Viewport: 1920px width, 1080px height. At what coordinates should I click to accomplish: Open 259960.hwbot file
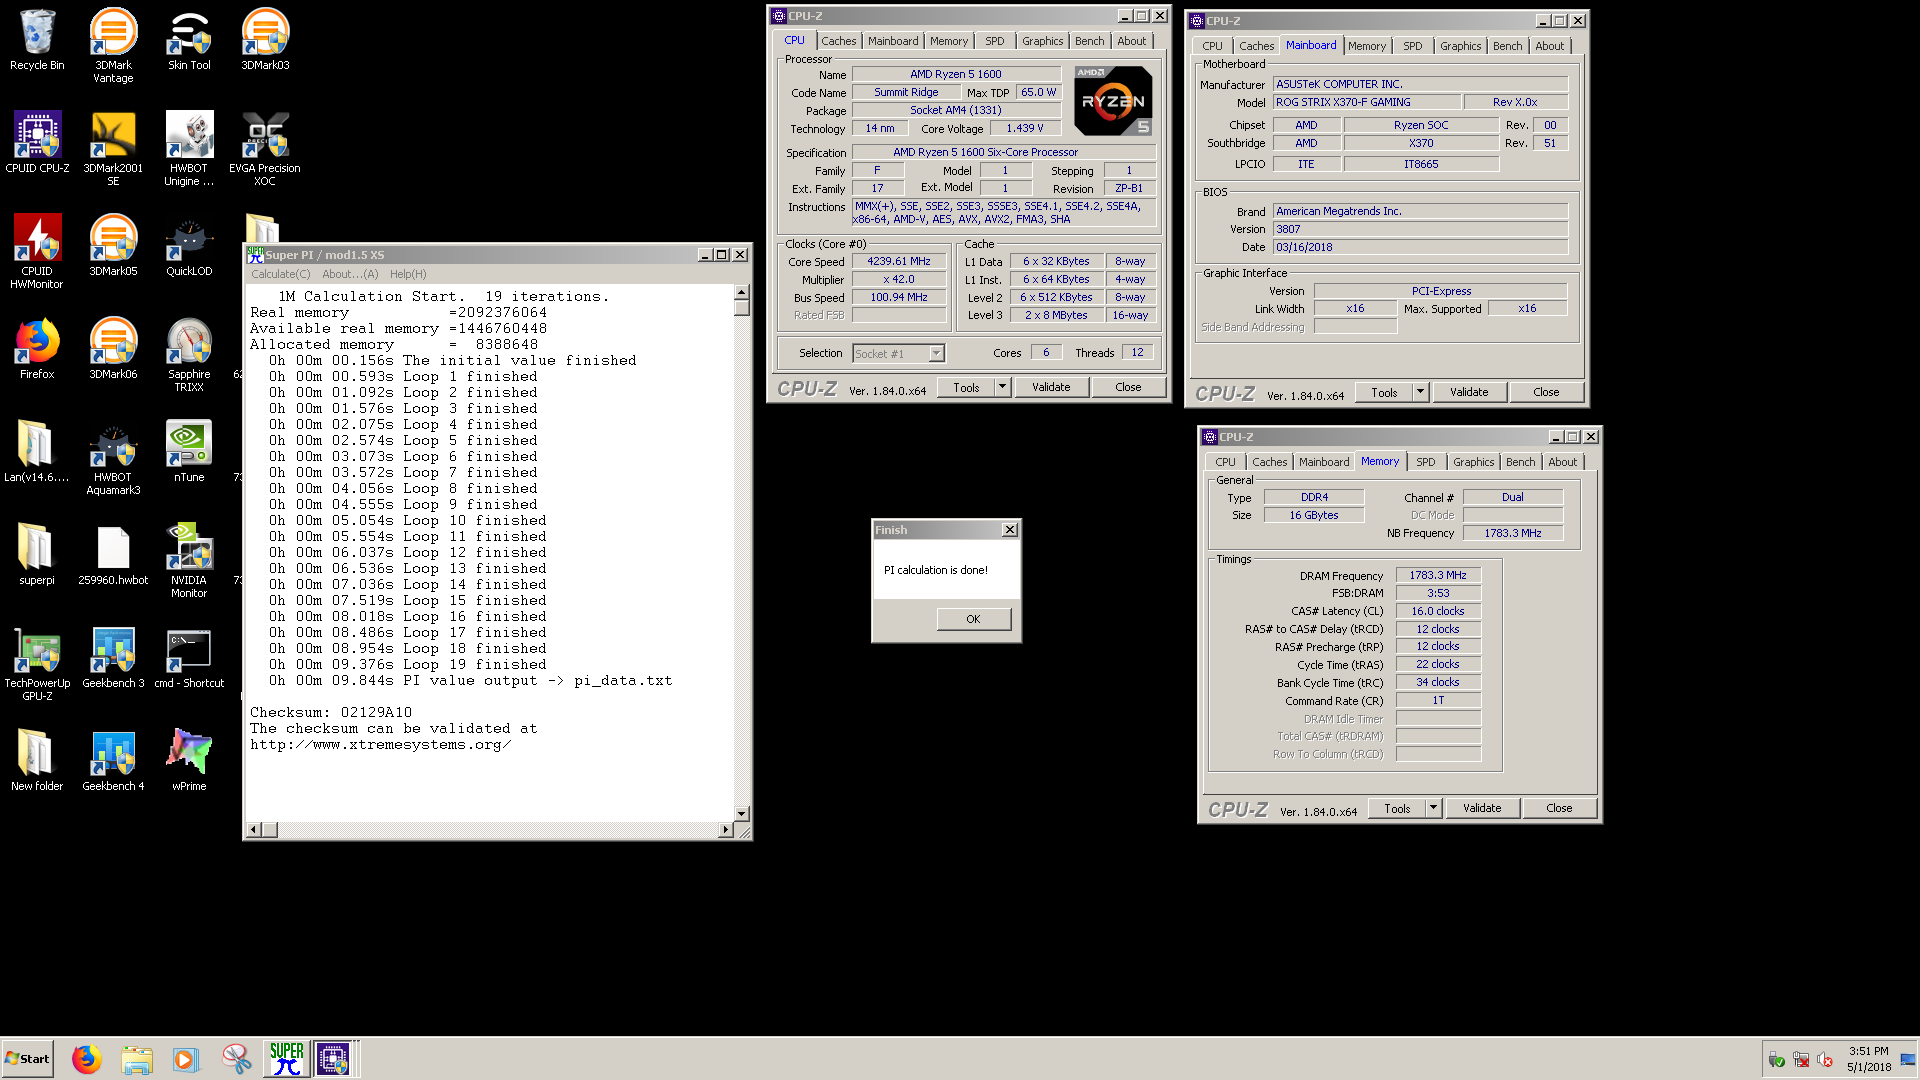pyautogui.click(x=113, y=555)
